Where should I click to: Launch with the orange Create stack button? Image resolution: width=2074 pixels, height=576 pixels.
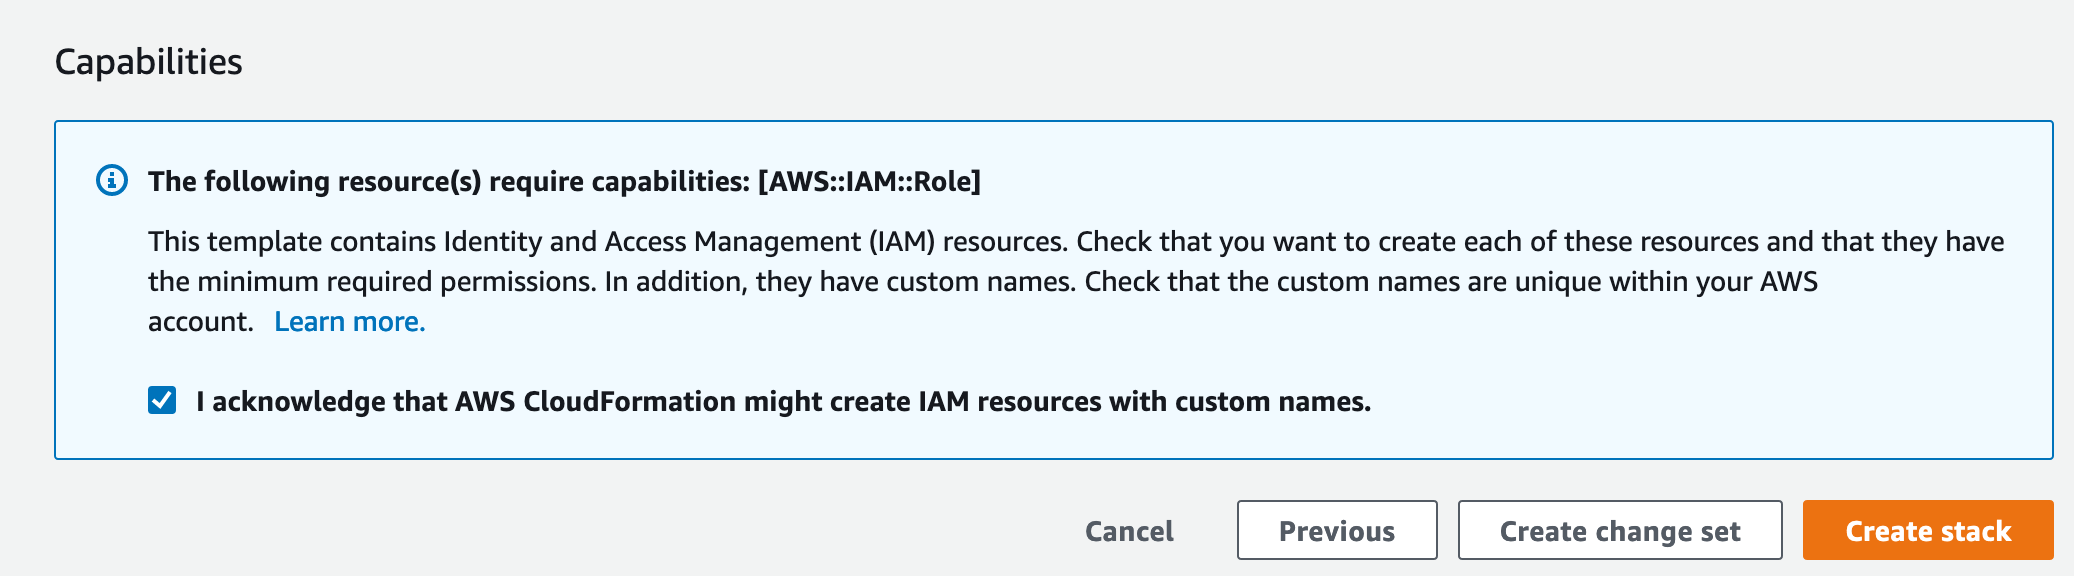point(1928,530)
